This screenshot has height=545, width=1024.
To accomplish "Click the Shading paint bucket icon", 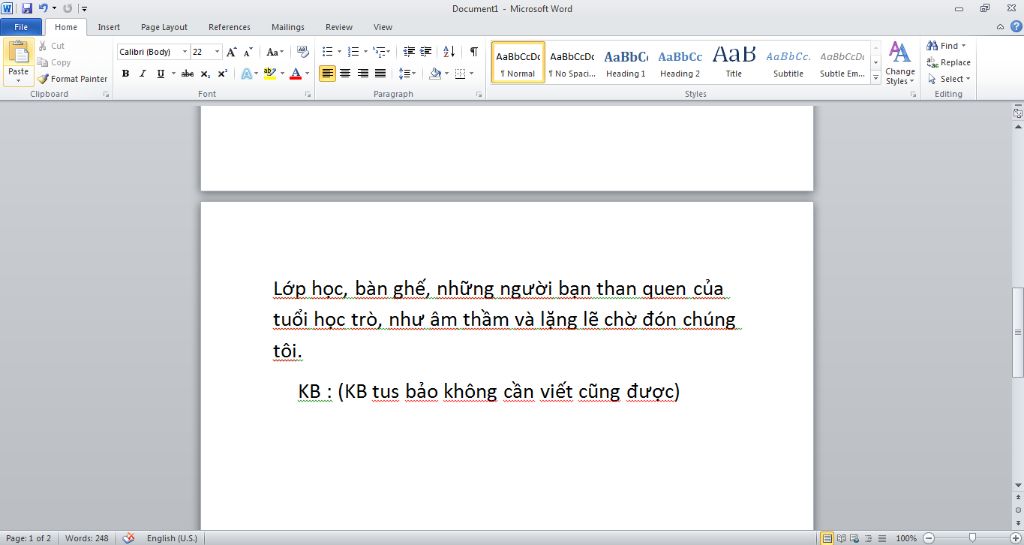I will (435, 74).
